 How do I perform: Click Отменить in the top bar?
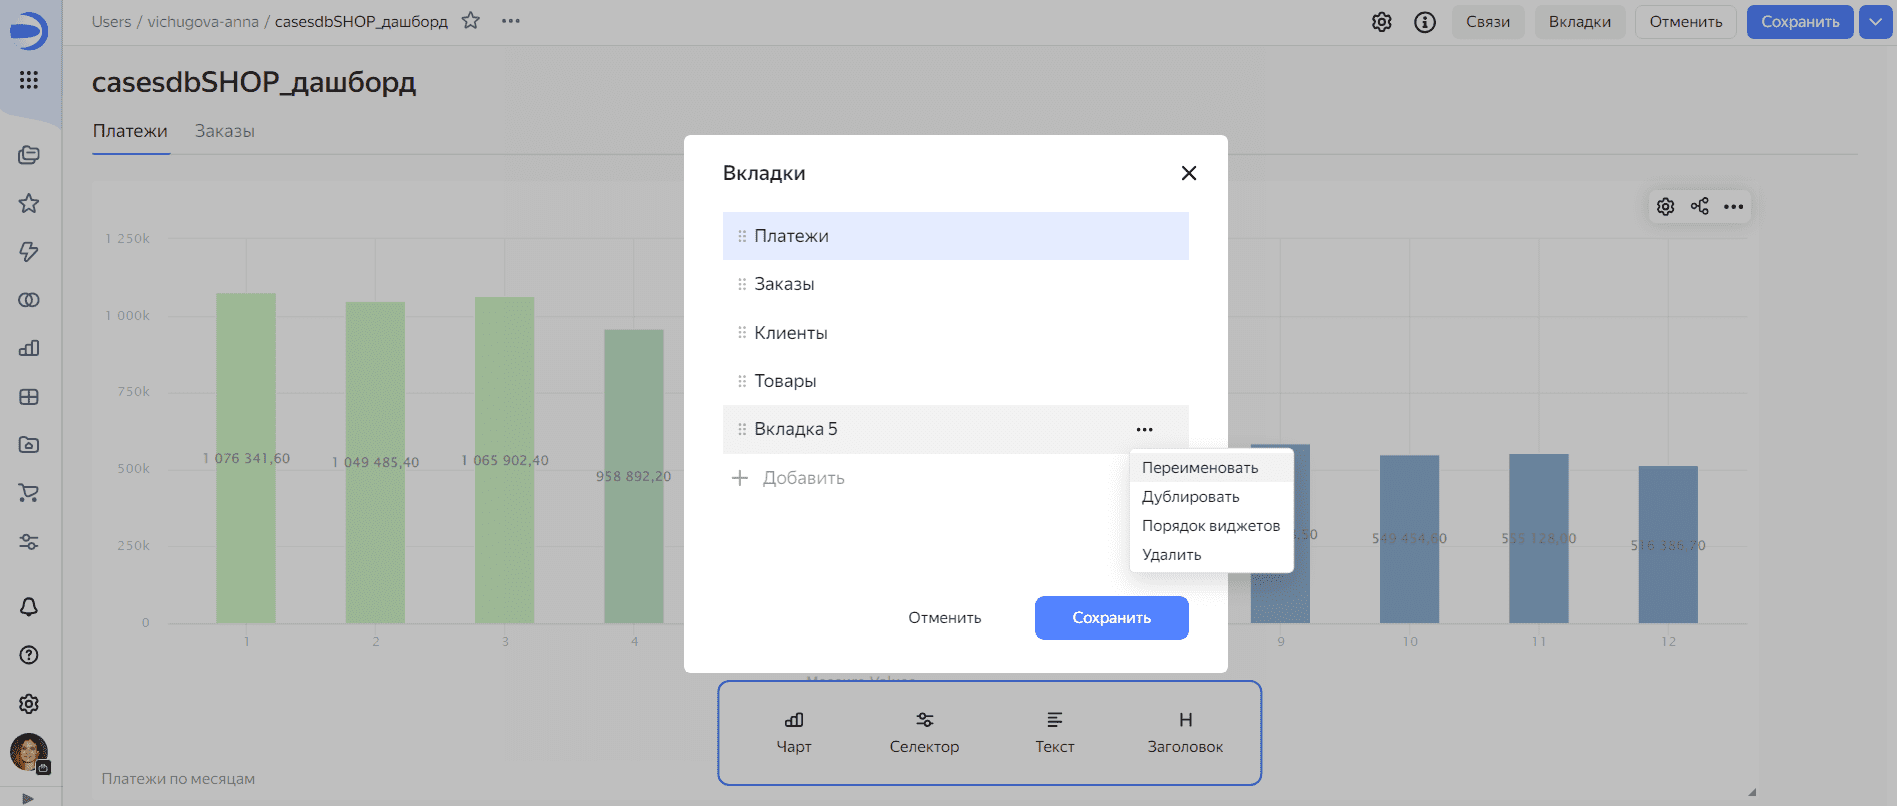tap(1686, 22)
